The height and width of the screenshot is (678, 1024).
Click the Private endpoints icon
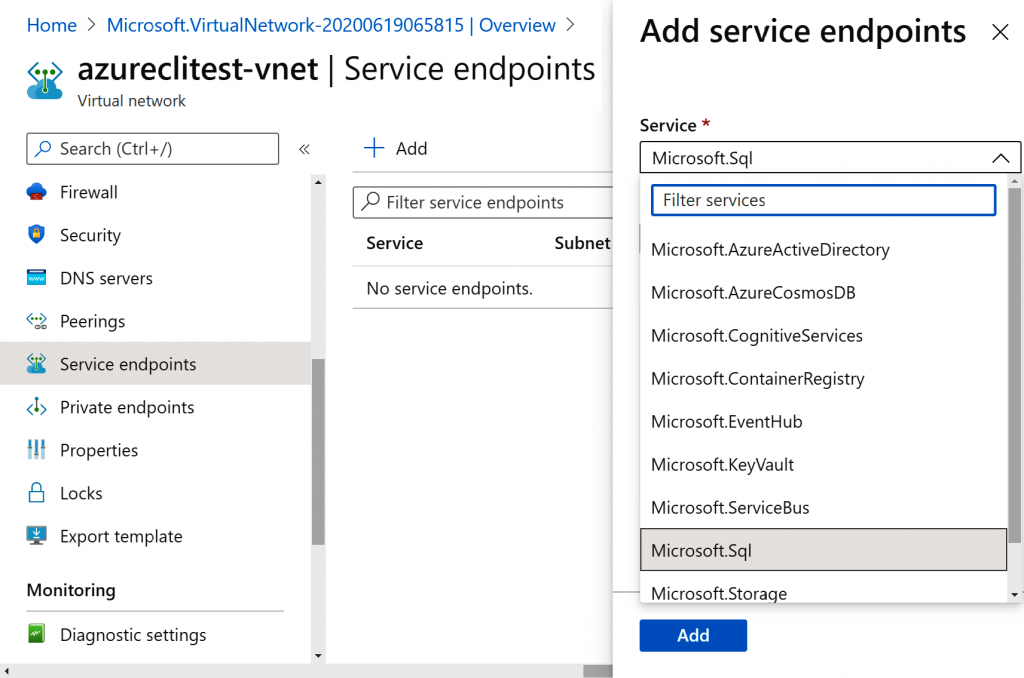point(37,407)
